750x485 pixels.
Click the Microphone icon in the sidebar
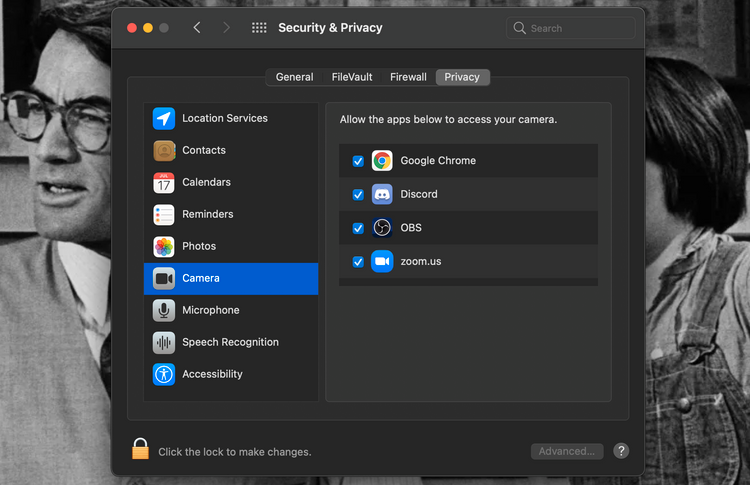[164, 310]
